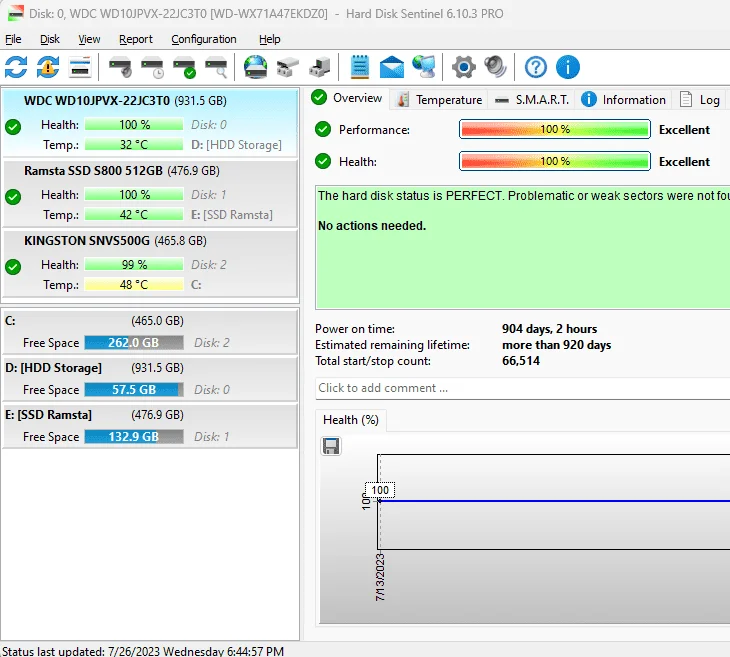This screenshot has width=730, height=657.
Task: Select the C: partition entry
Action: (x=150, y=332)
